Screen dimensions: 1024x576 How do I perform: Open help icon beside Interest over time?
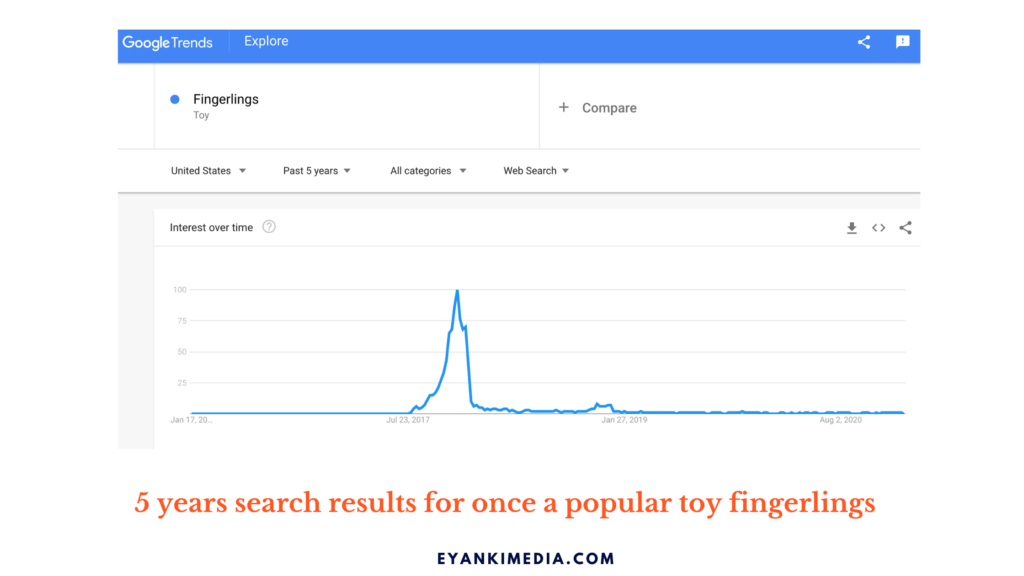pyautogui.click(x=269, y=227)
